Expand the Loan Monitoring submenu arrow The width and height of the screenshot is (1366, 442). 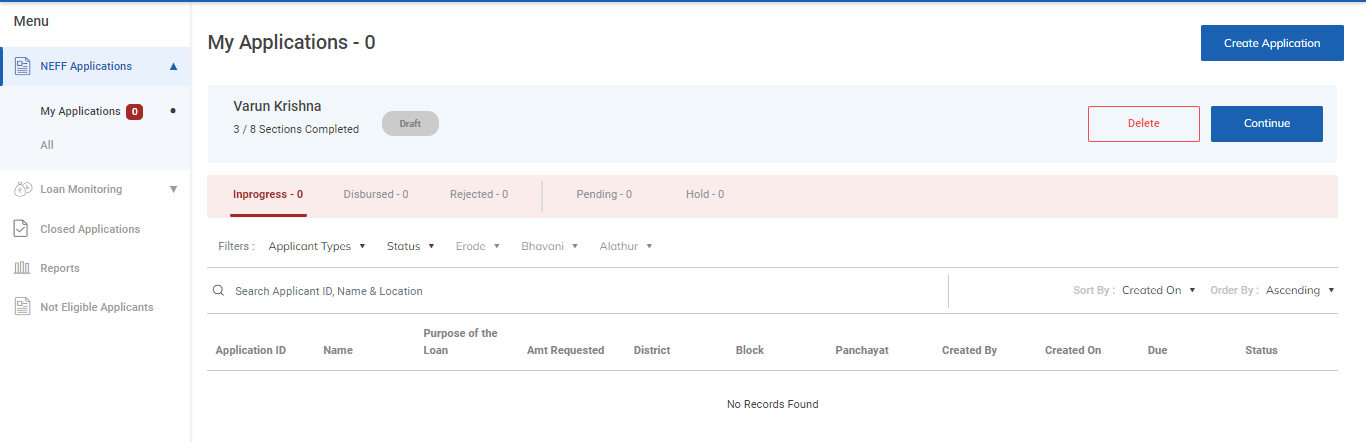click(173, 189)
